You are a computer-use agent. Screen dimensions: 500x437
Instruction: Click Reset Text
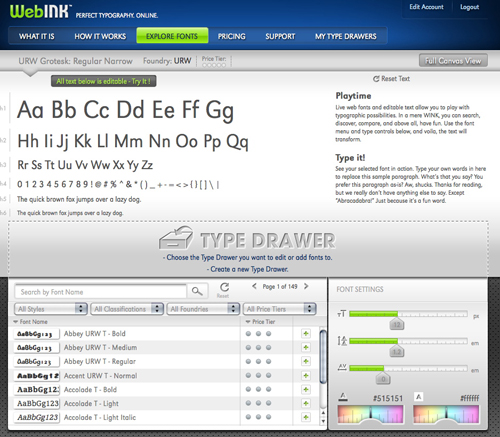[x=391, y=79]
